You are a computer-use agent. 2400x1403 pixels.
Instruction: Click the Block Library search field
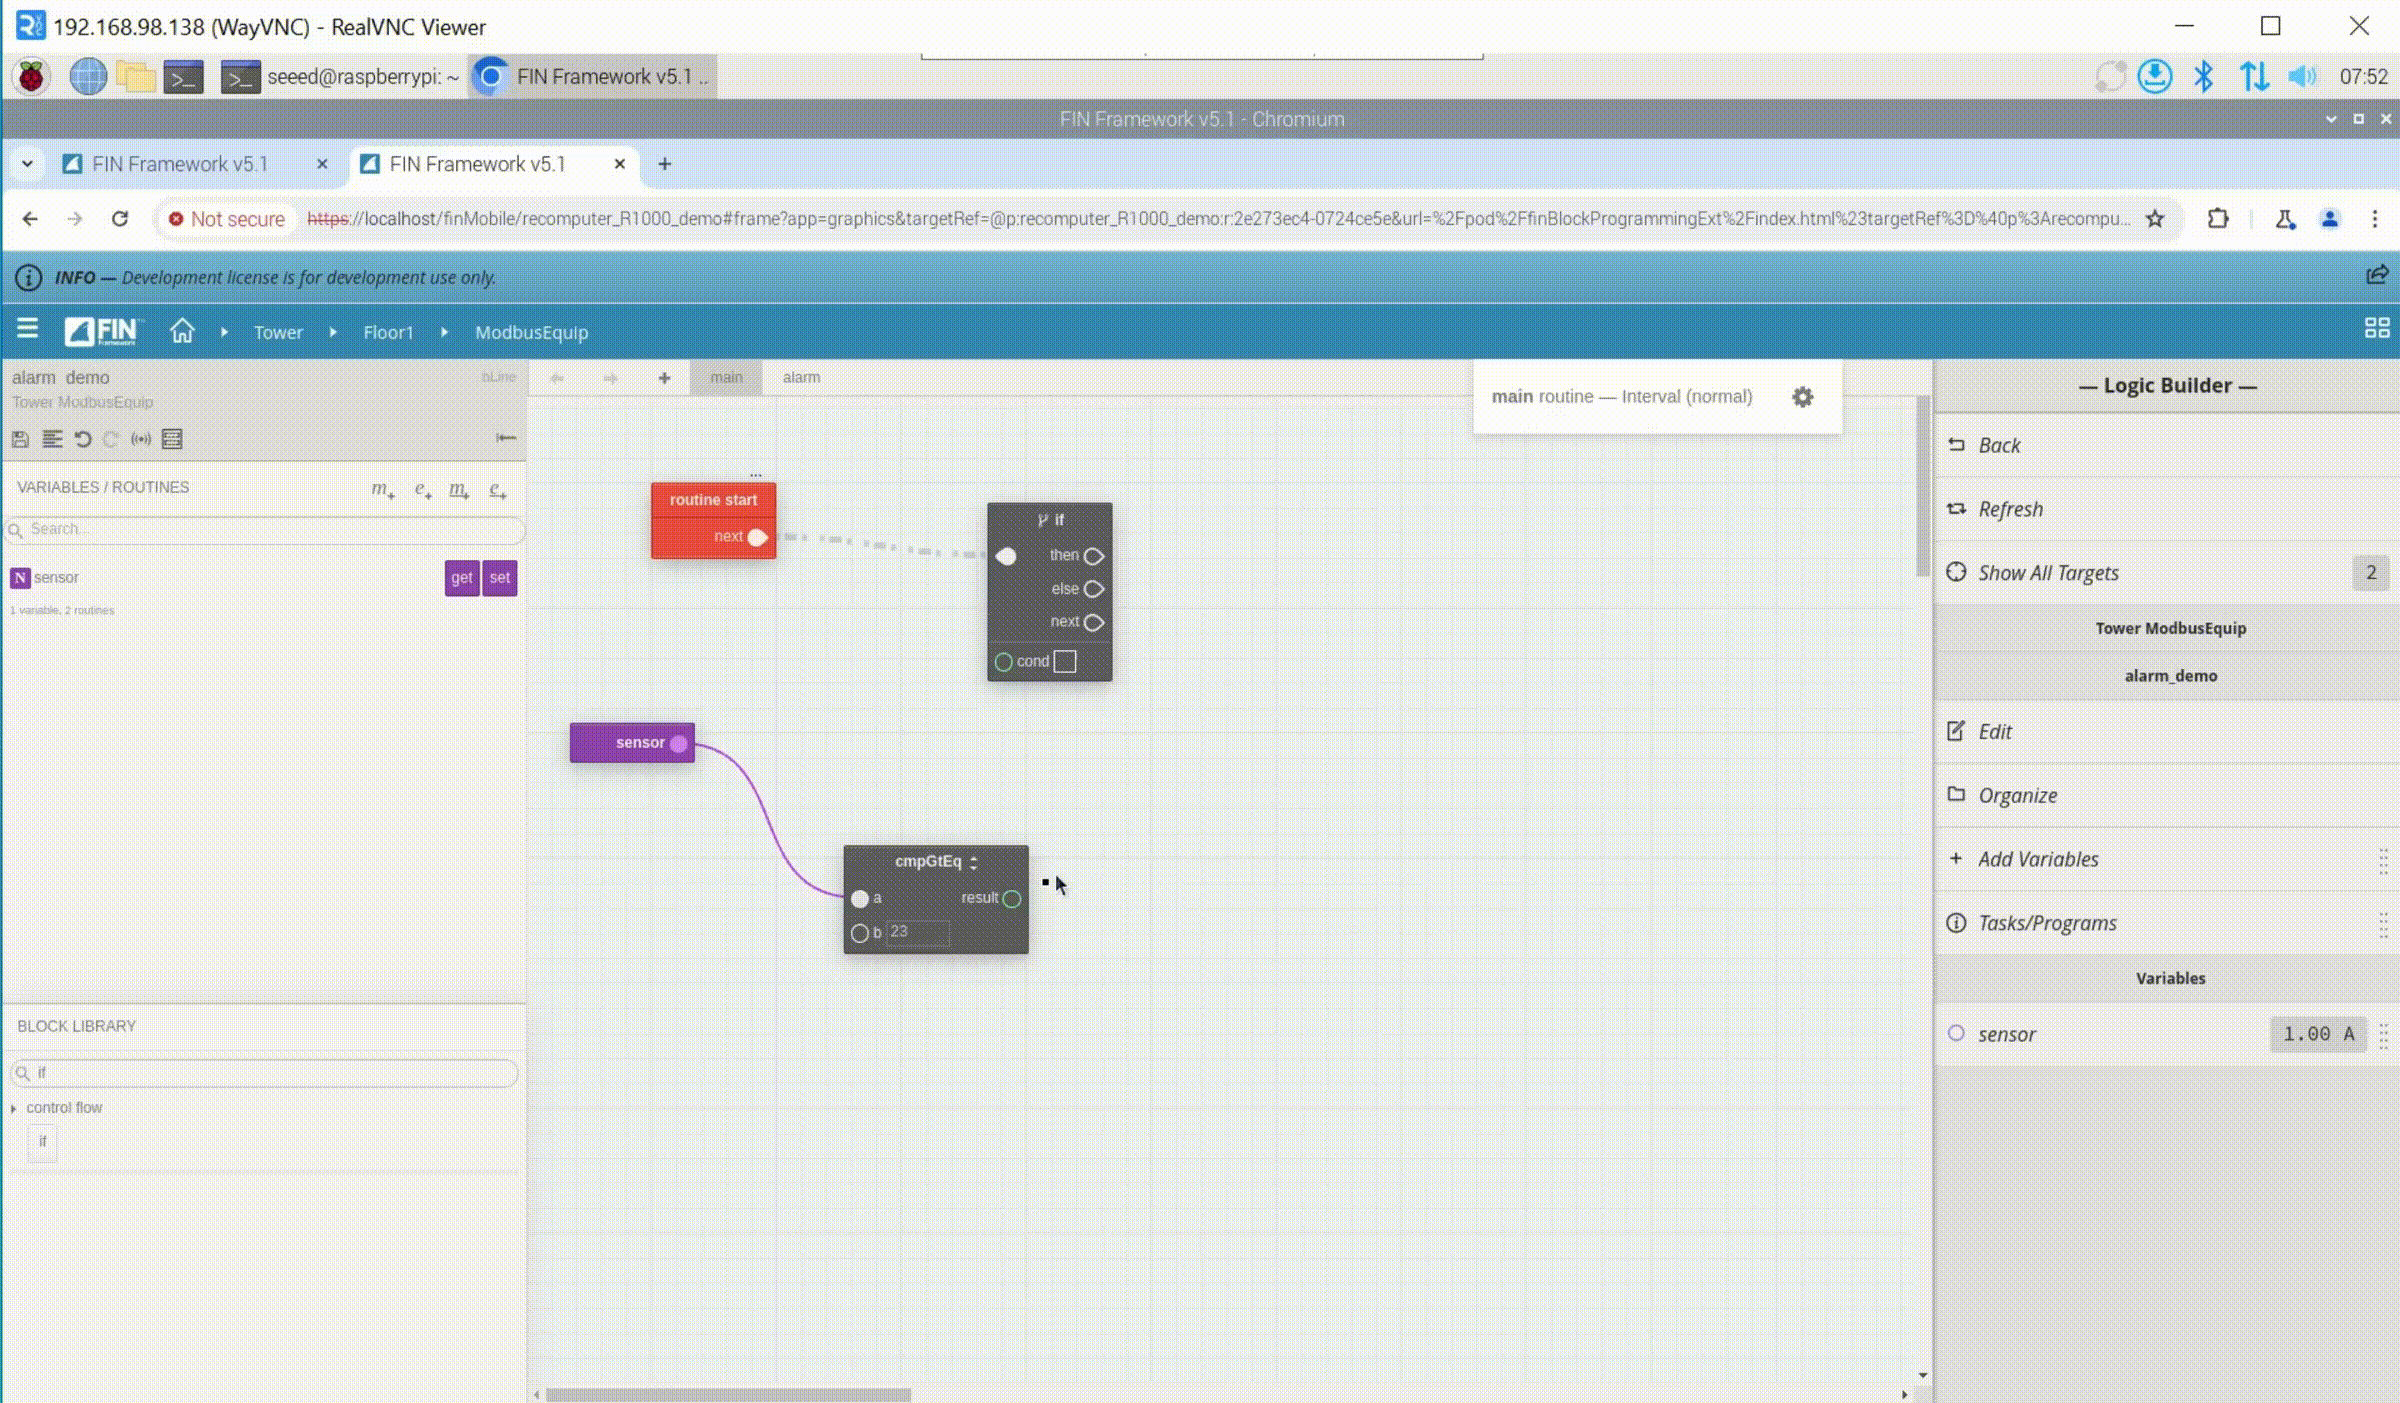pos(265,1073)
